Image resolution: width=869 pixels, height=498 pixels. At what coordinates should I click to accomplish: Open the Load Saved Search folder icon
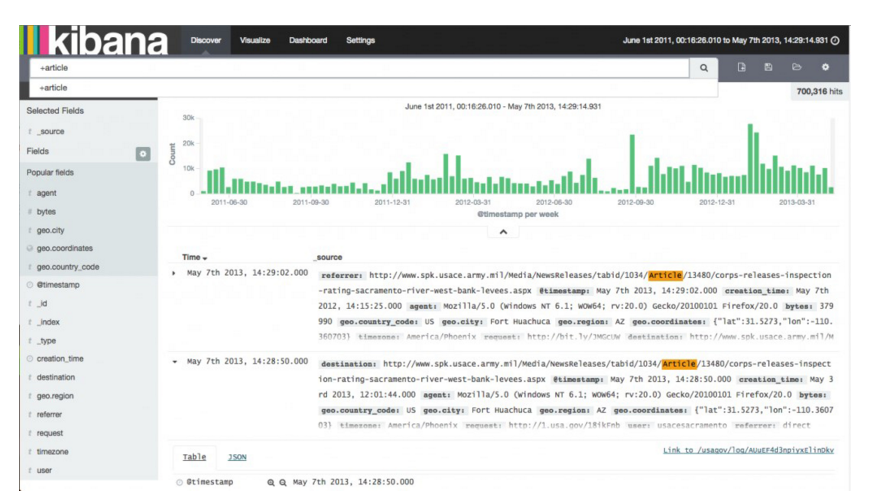(796, 68)
